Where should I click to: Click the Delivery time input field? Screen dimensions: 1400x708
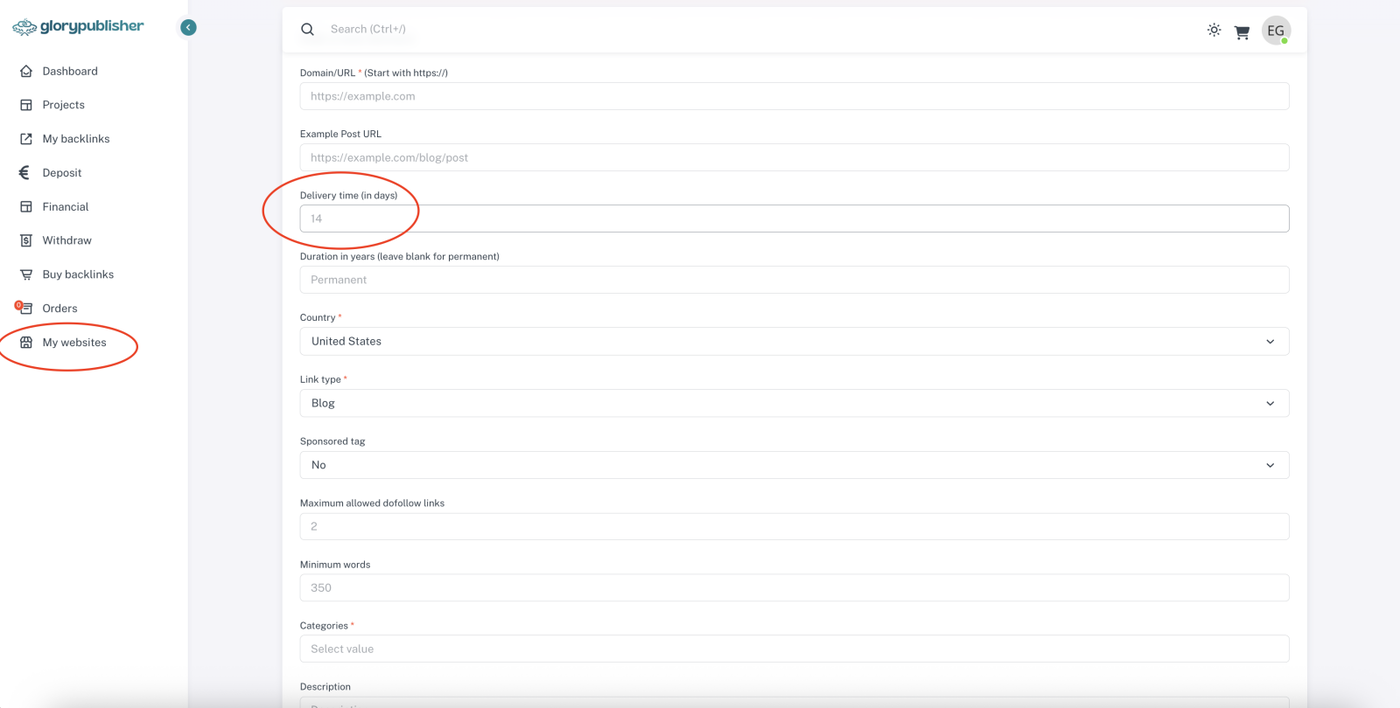[794, 218]
